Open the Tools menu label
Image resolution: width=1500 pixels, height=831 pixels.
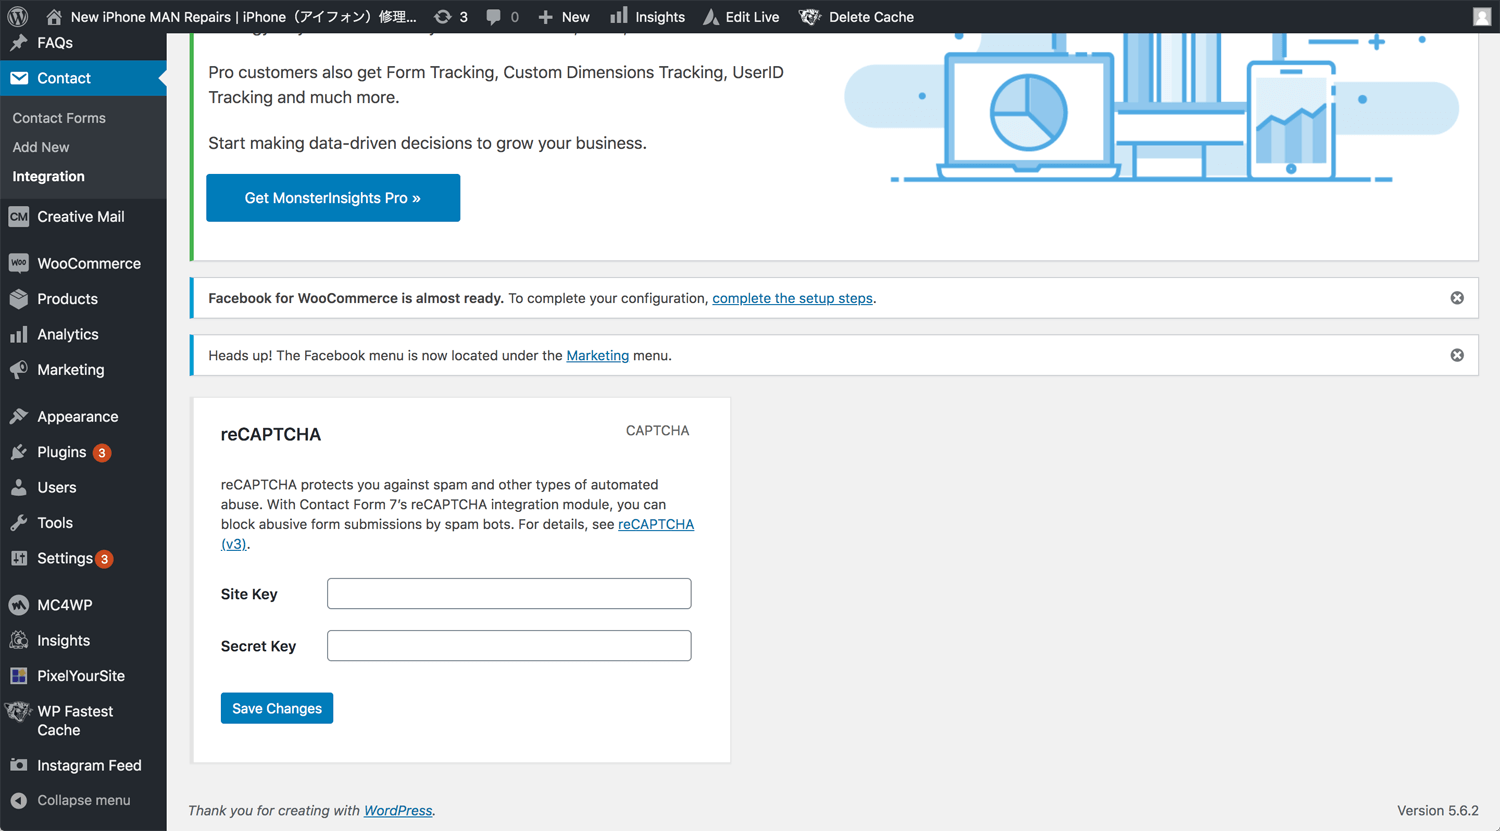click(55, 523)
